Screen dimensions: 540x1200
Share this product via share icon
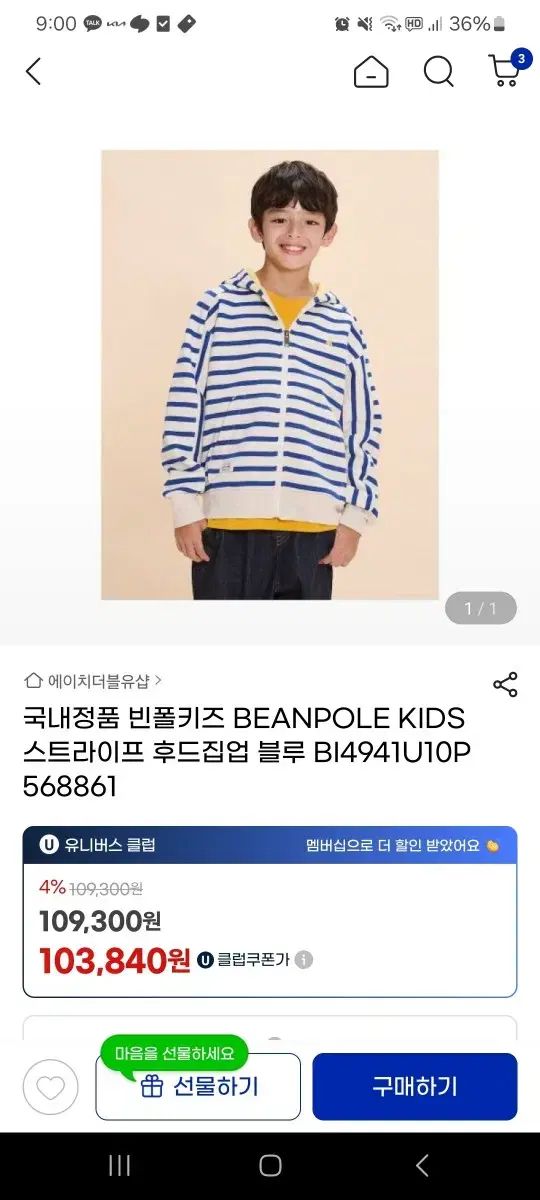tap(505, 685)
